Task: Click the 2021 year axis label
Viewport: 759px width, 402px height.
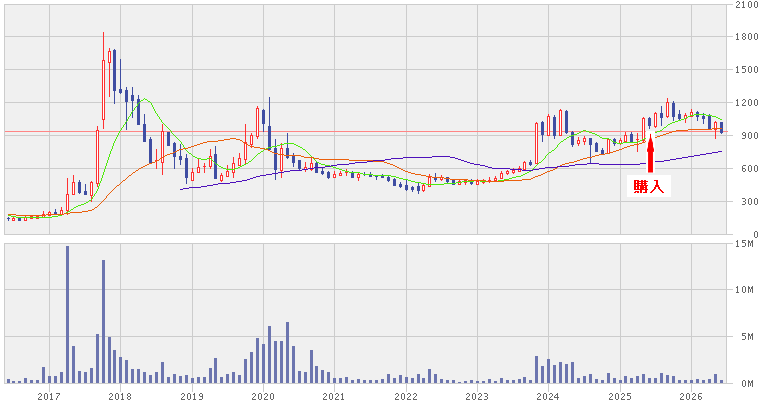Action: [334, 396]
